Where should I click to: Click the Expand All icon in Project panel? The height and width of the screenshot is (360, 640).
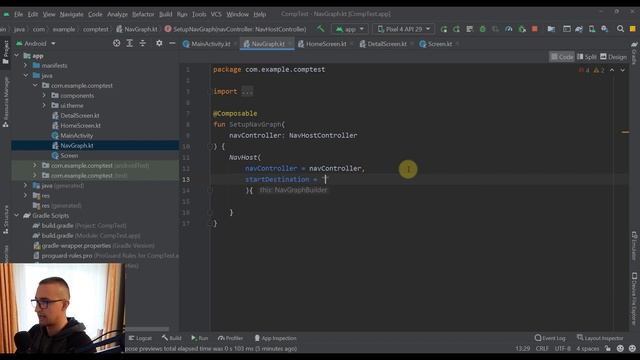pyautogui.click(x=129, y=43)
